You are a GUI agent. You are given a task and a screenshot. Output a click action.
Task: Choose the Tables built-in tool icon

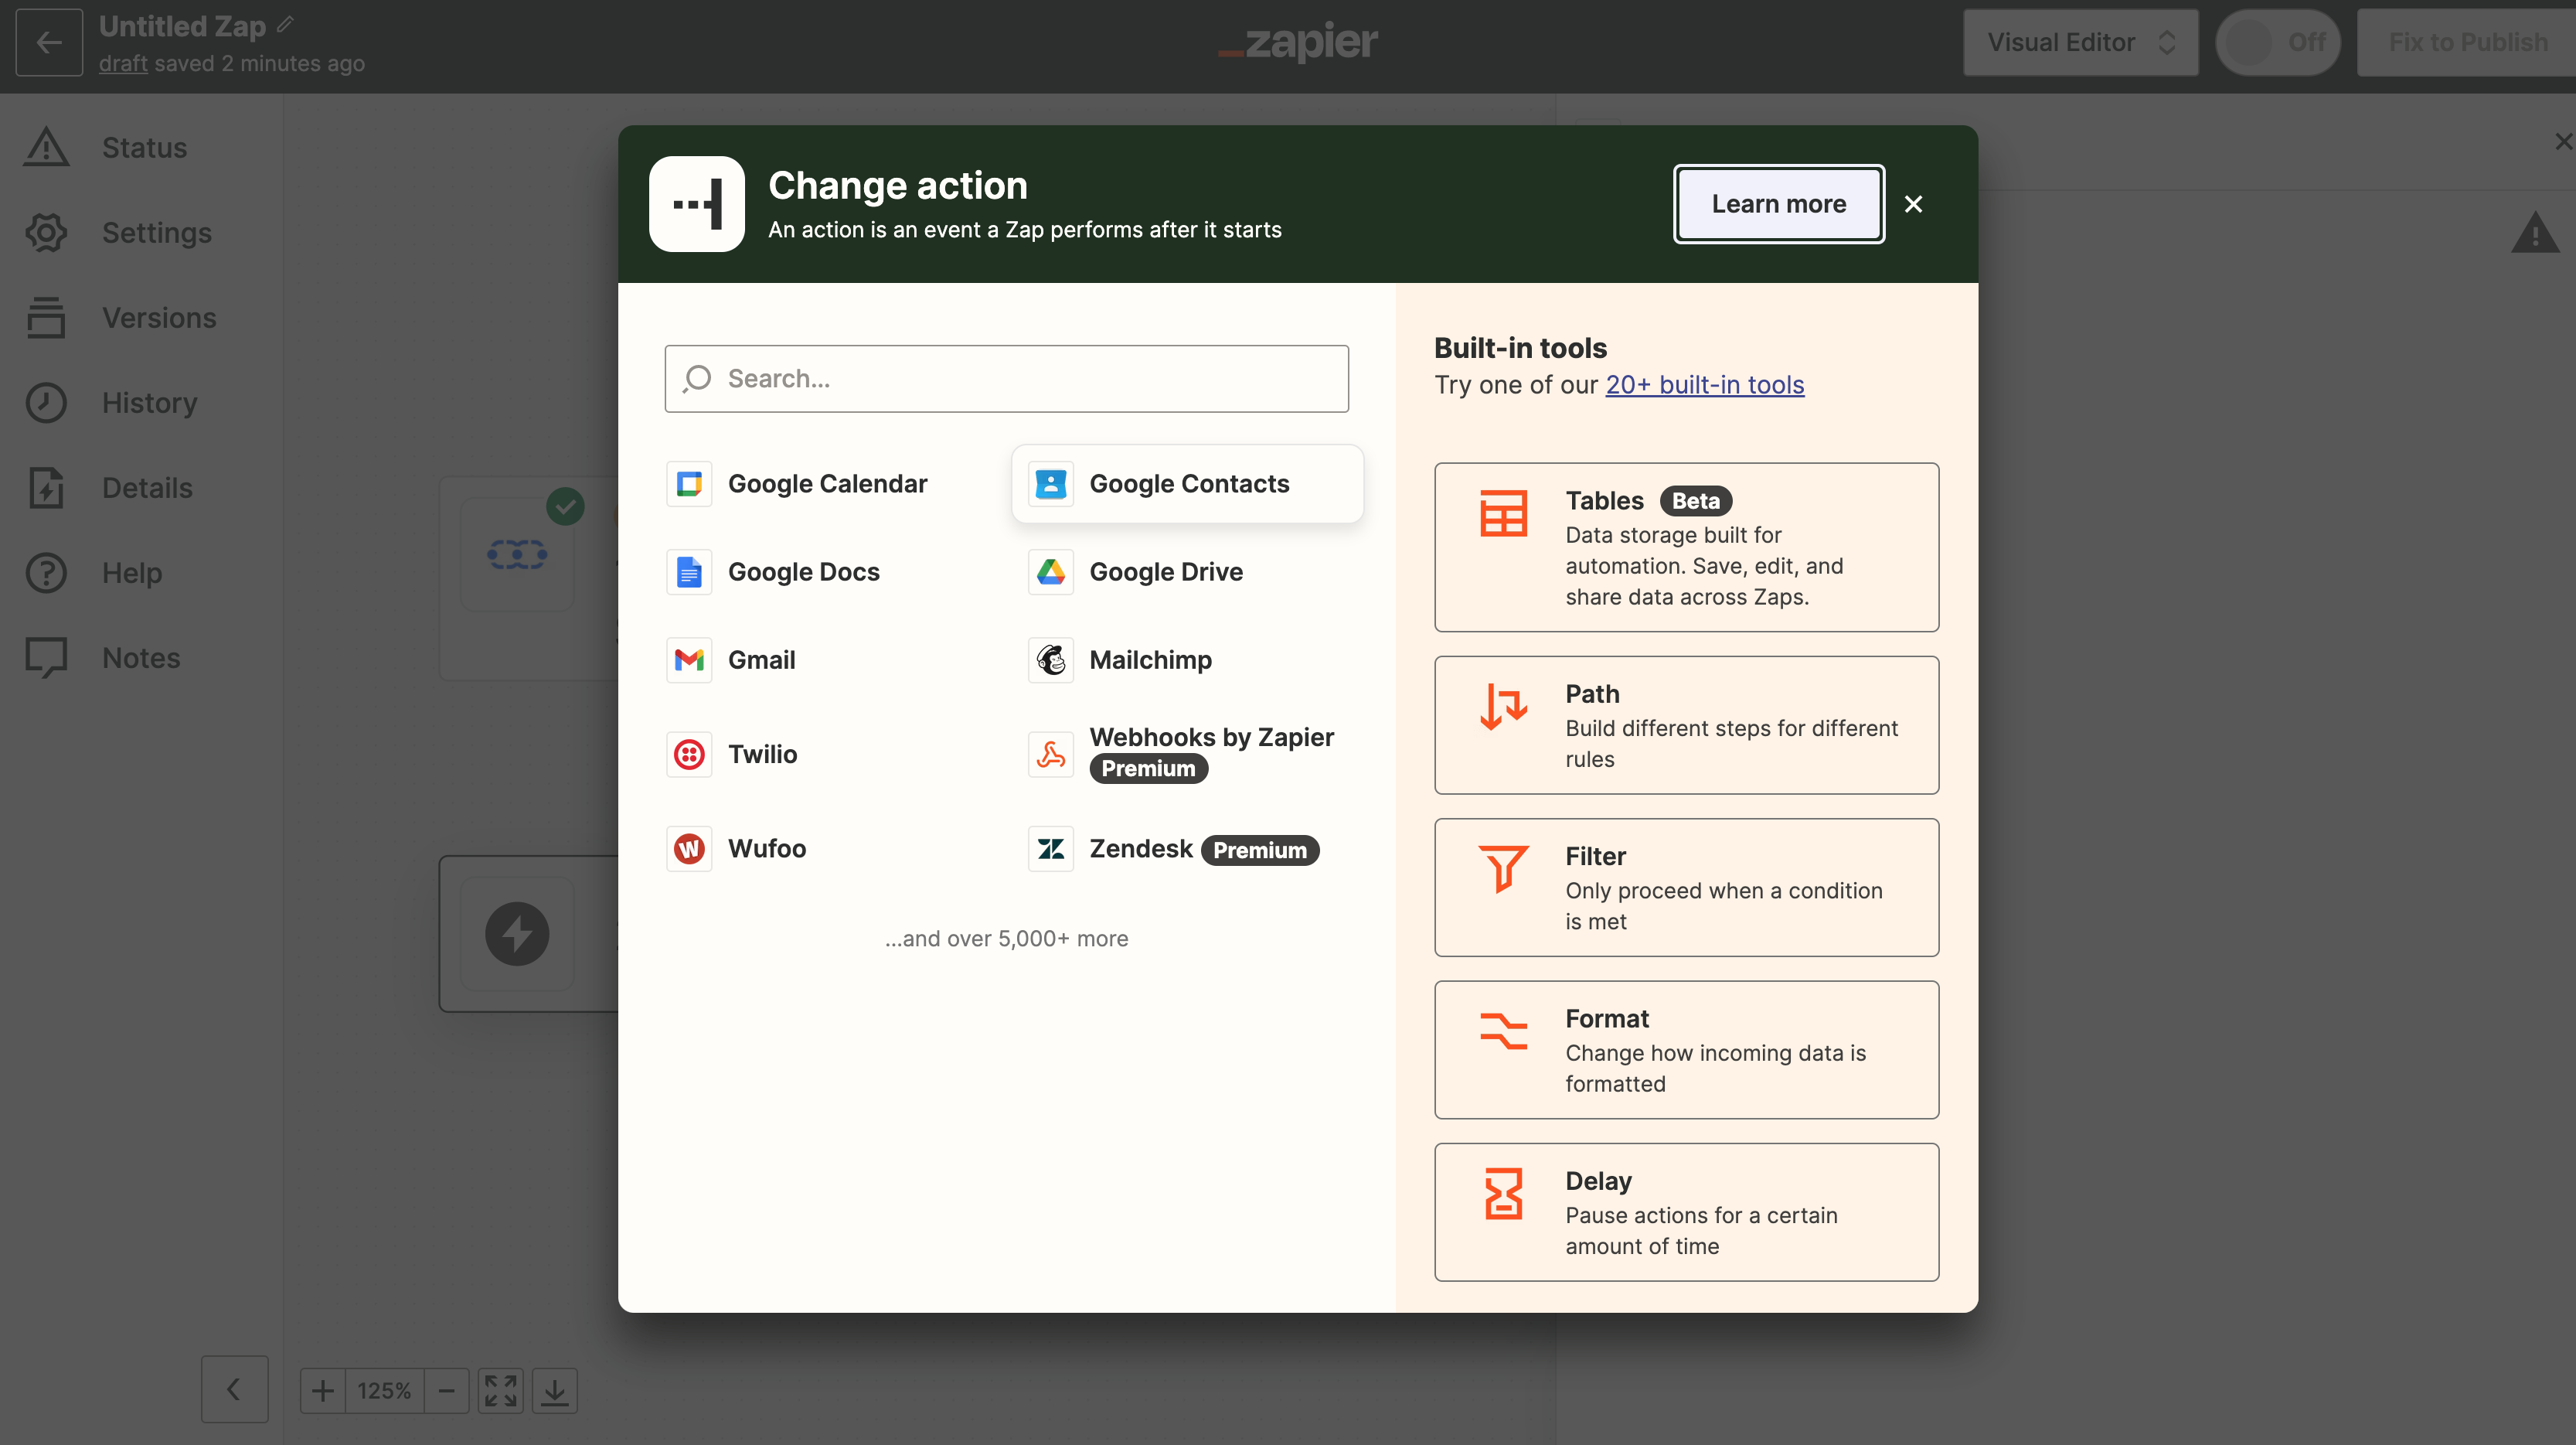pos(1503,513)
